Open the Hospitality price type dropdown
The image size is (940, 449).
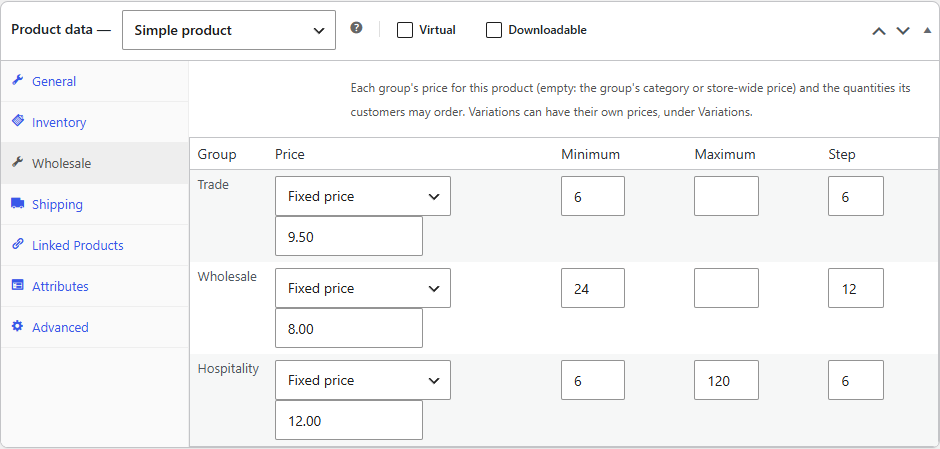(x=363, y=380)
